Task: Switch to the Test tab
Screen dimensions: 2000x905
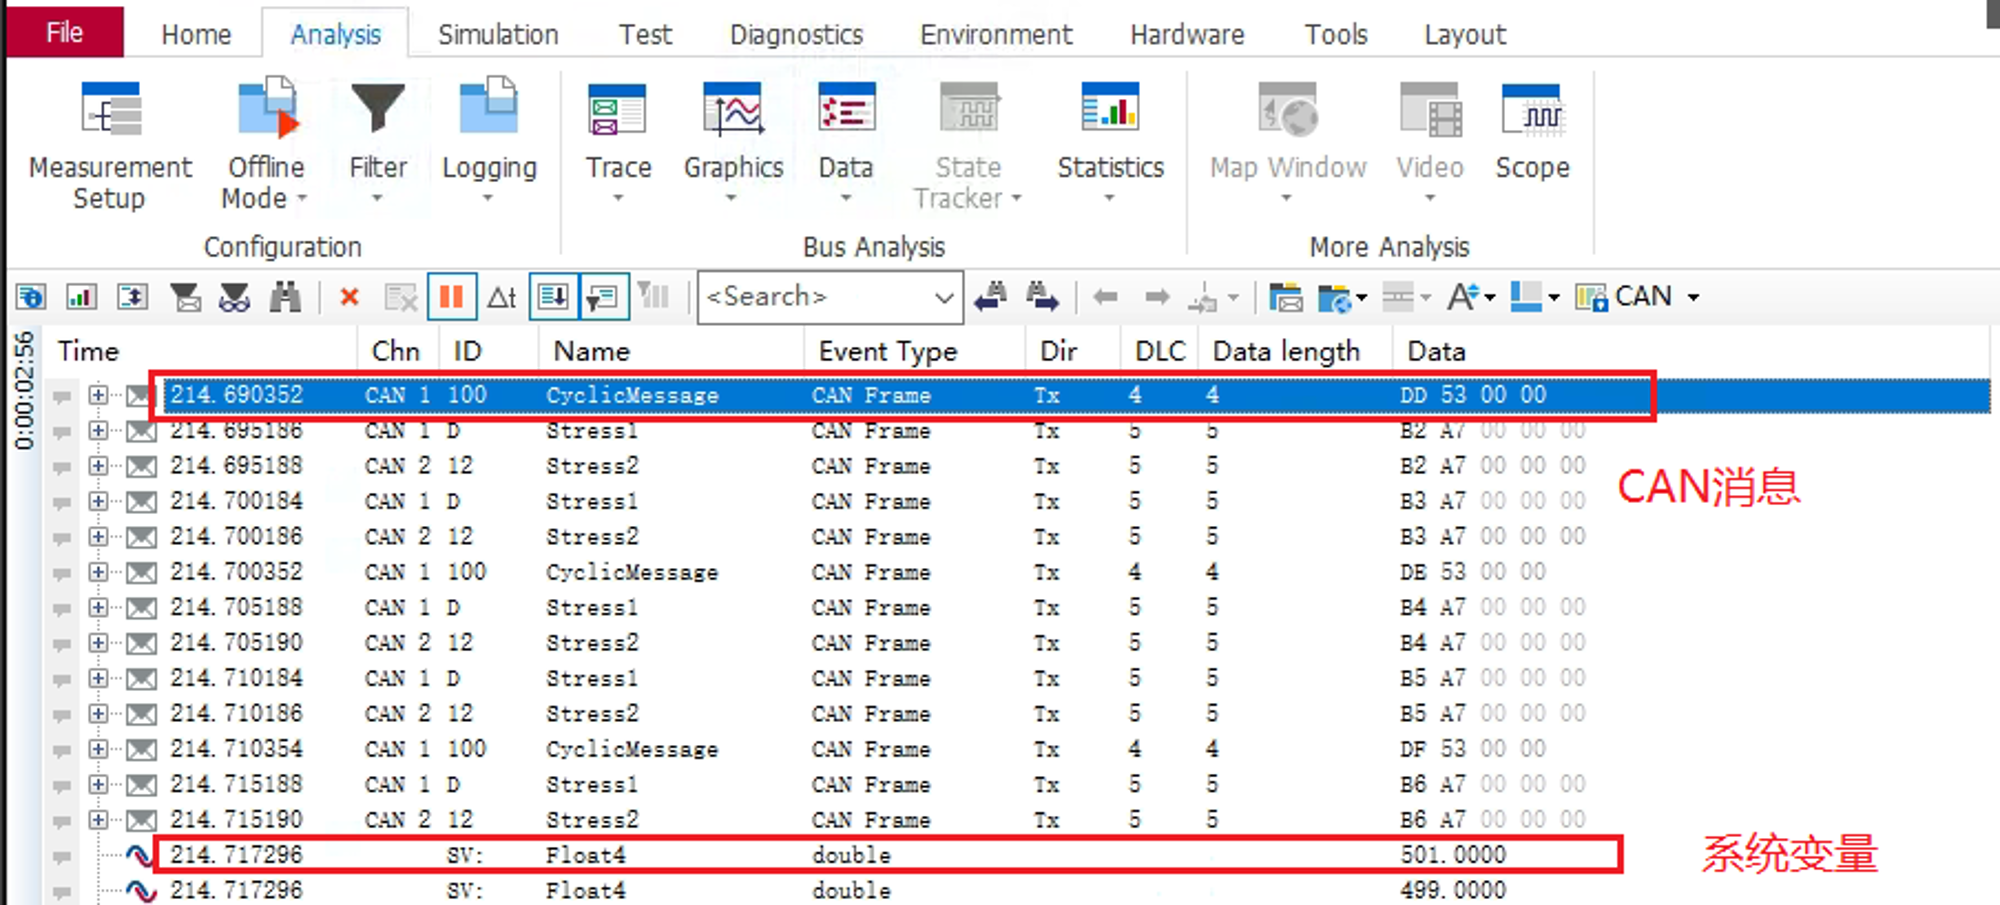Action: [645, 34]
